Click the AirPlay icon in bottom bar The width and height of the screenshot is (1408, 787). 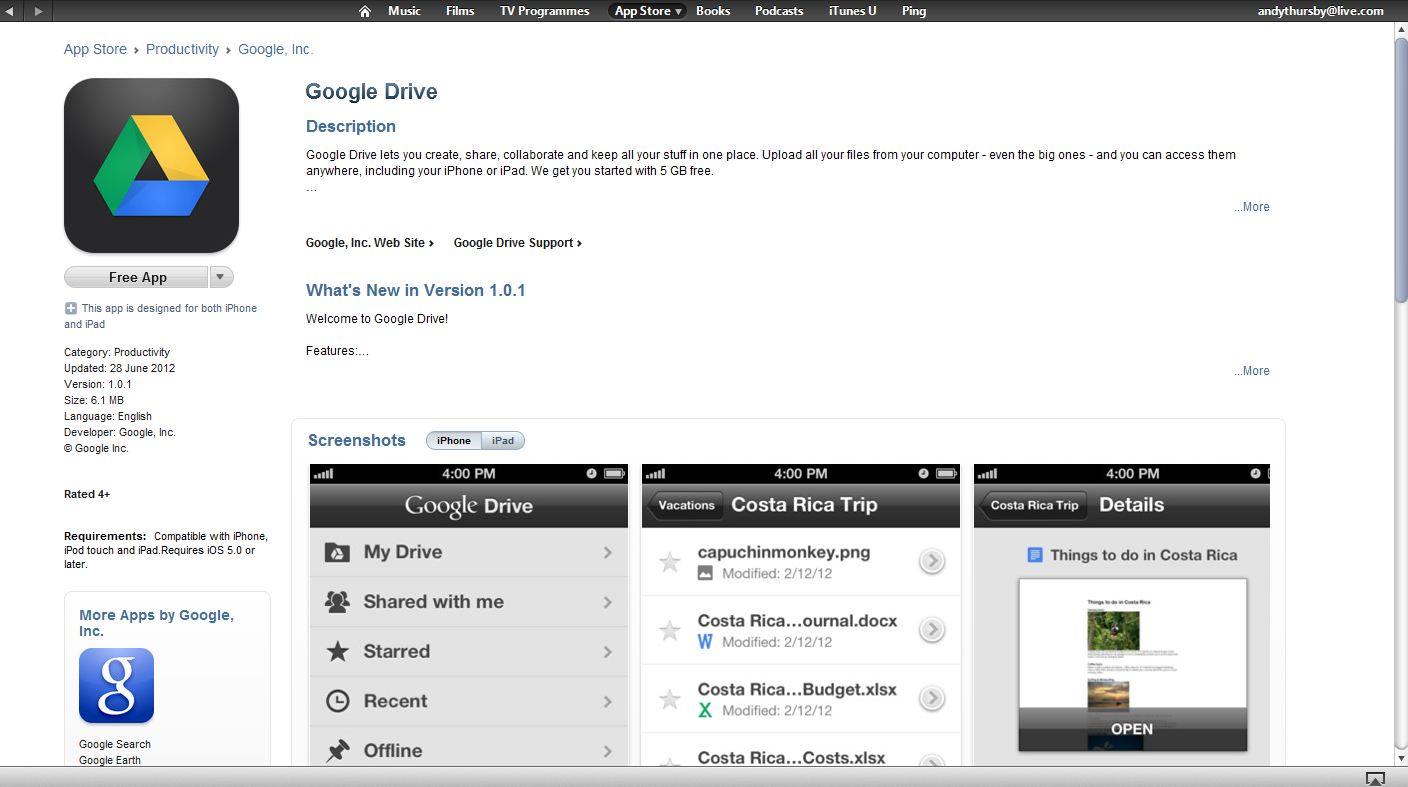click(1375, 778)
